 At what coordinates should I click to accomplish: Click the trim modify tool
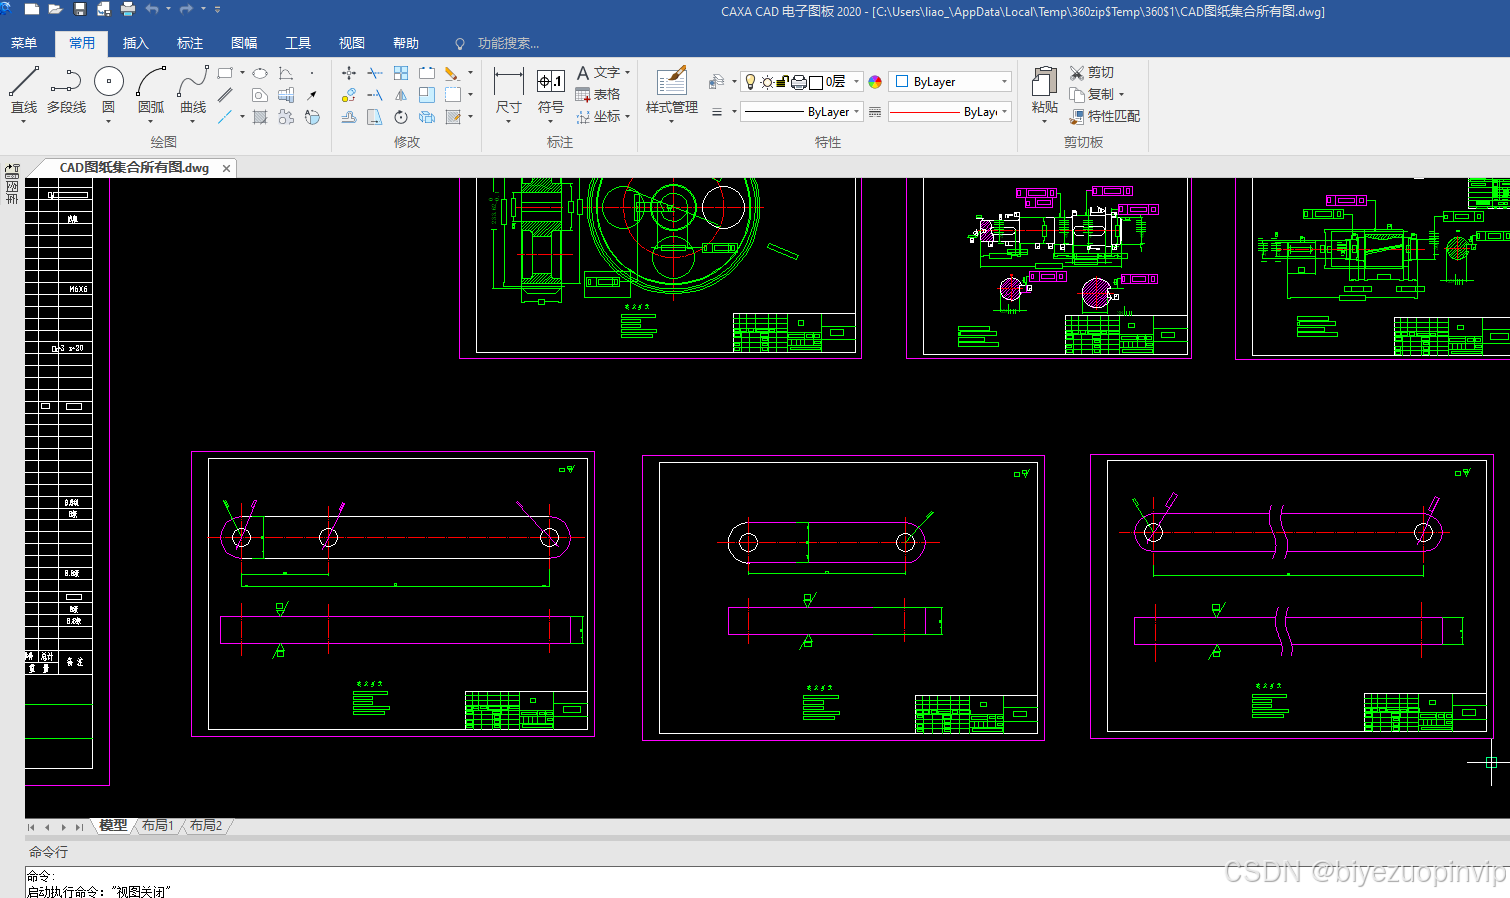coord(375,73)
